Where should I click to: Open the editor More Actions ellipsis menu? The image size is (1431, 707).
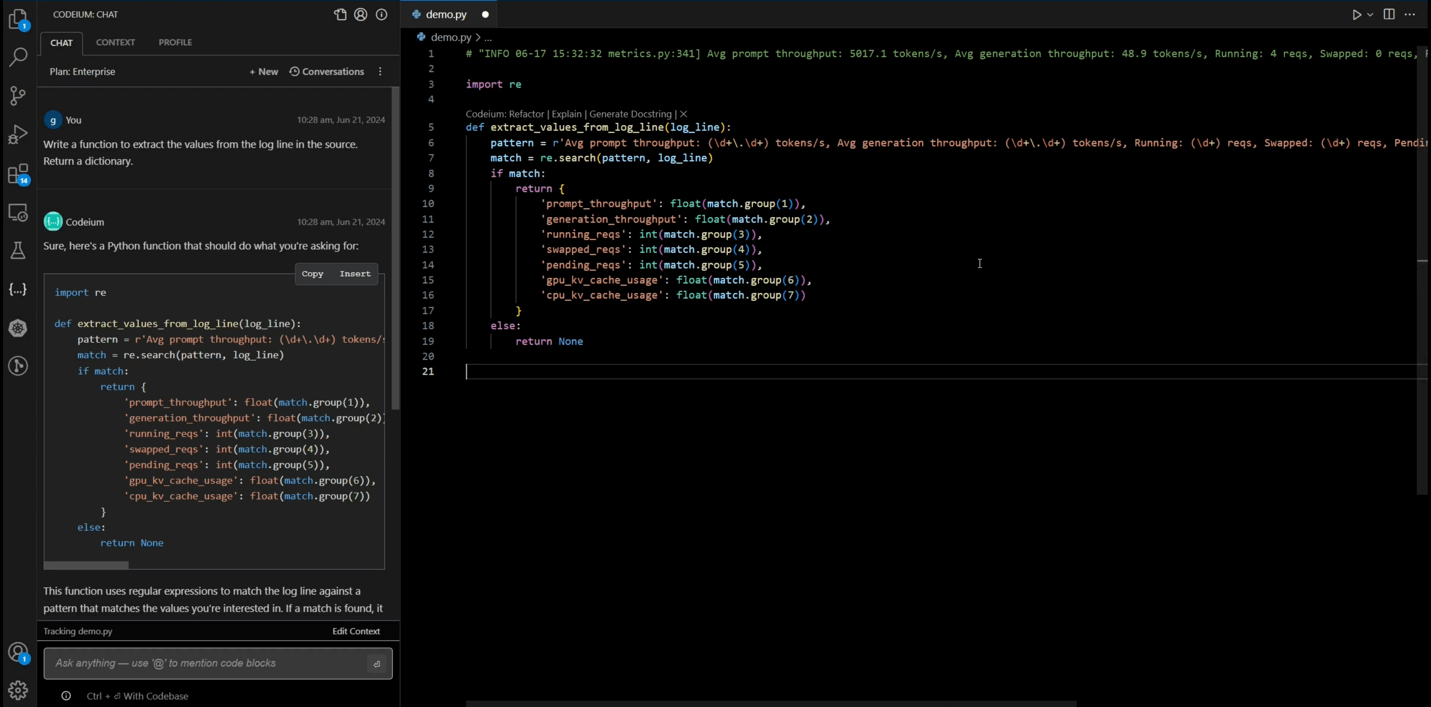coord(1410,14)
